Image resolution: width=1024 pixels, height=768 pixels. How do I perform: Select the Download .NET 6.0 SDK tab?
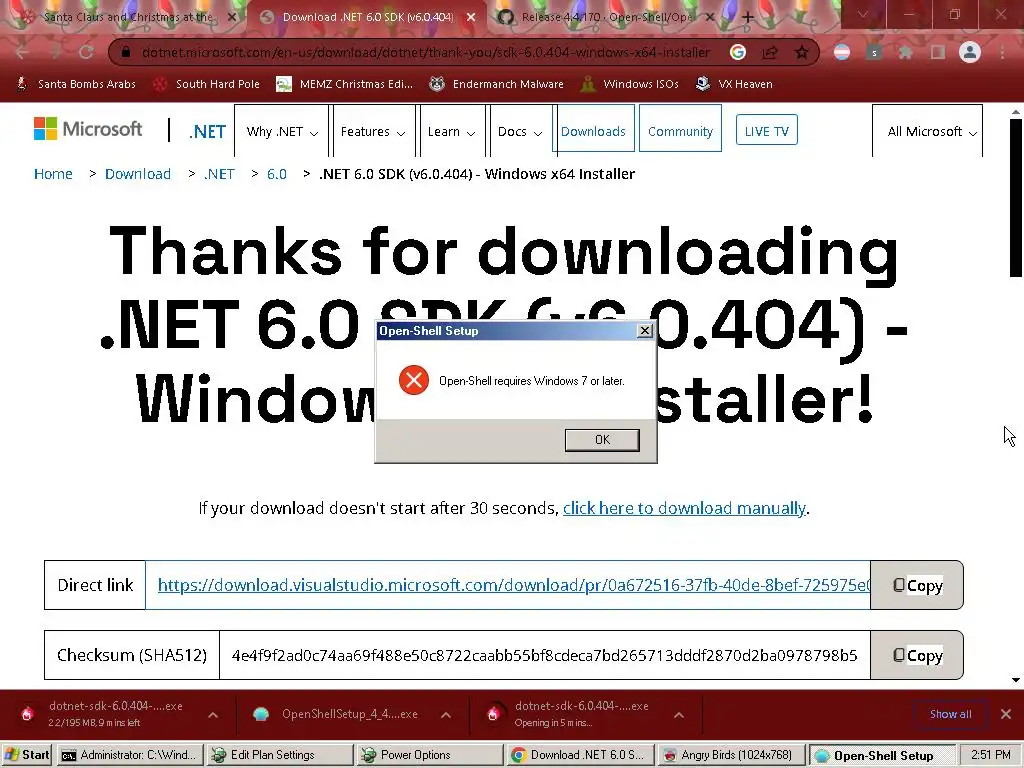coord(367,17)
